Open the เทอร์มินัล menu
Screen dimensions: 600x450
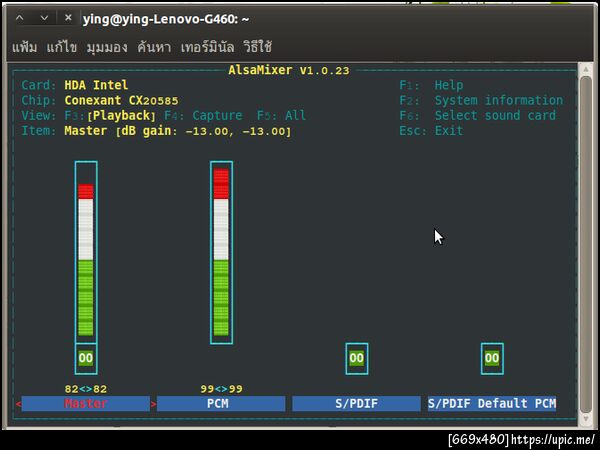pyautogui.click(x=207, y=47)
